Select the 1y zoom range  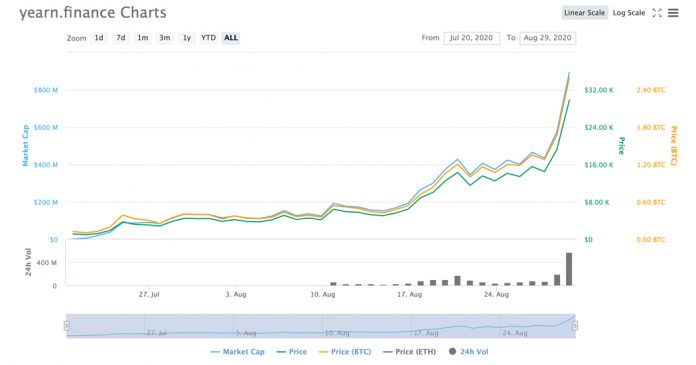click(187, 38)
